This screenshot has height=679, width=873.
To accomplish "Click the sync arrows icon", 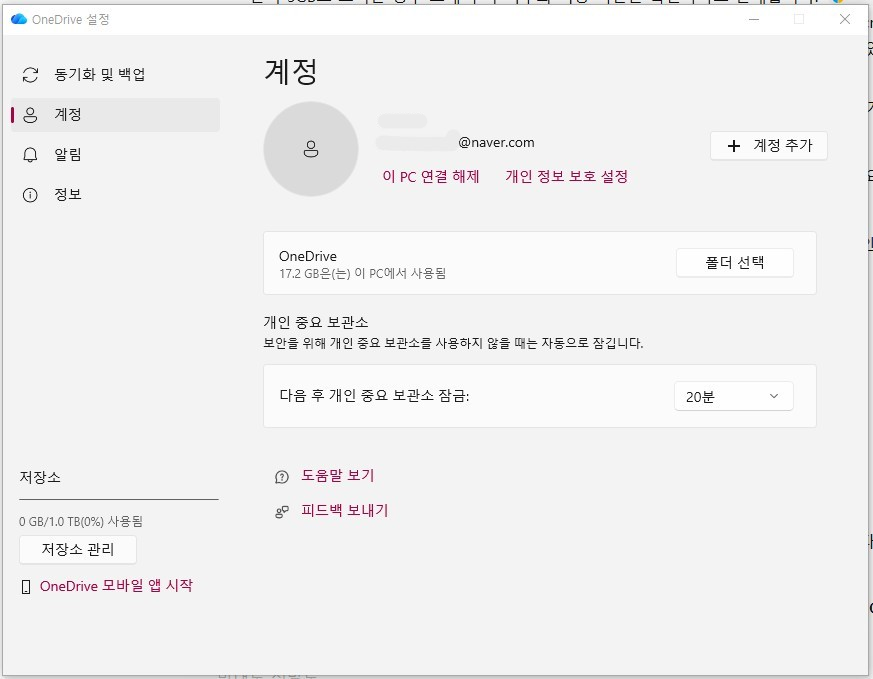I will pos(30,75).
